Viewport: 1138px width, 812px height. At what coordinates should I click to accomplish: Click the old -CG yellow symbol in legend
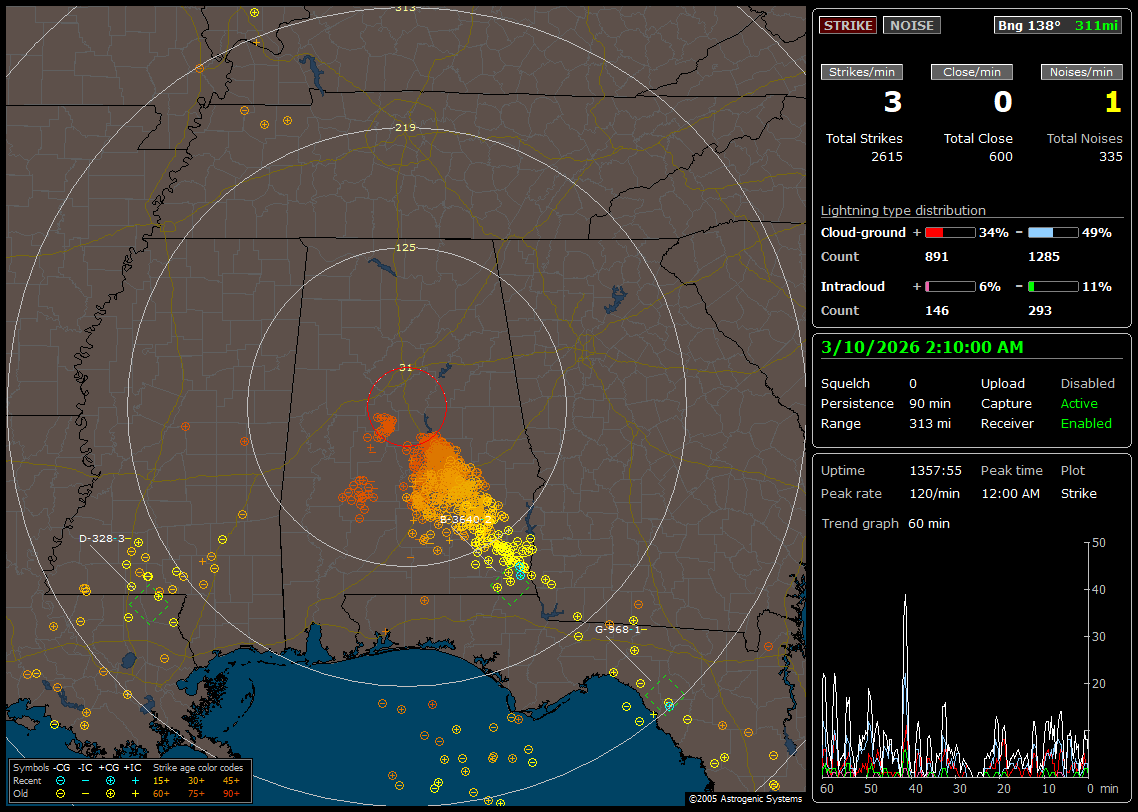(61, 793)
